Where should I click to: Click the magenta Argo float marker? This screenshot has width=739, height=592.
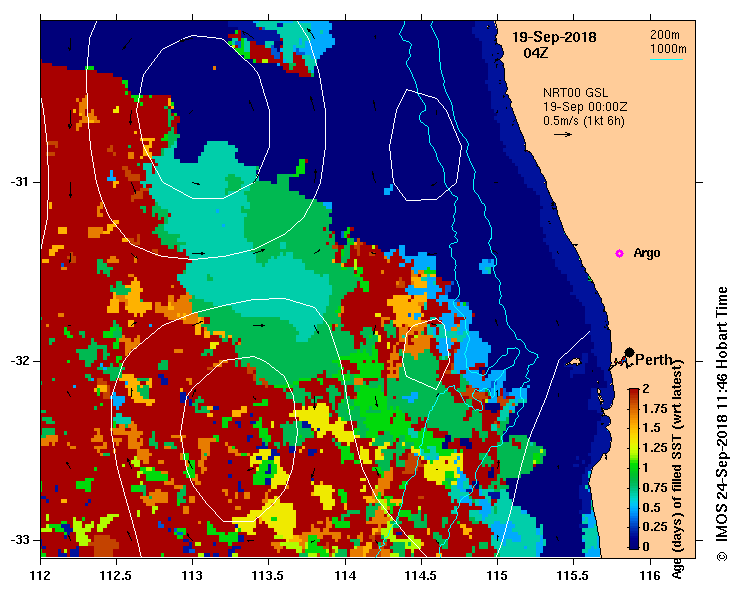tap(619, 254)
